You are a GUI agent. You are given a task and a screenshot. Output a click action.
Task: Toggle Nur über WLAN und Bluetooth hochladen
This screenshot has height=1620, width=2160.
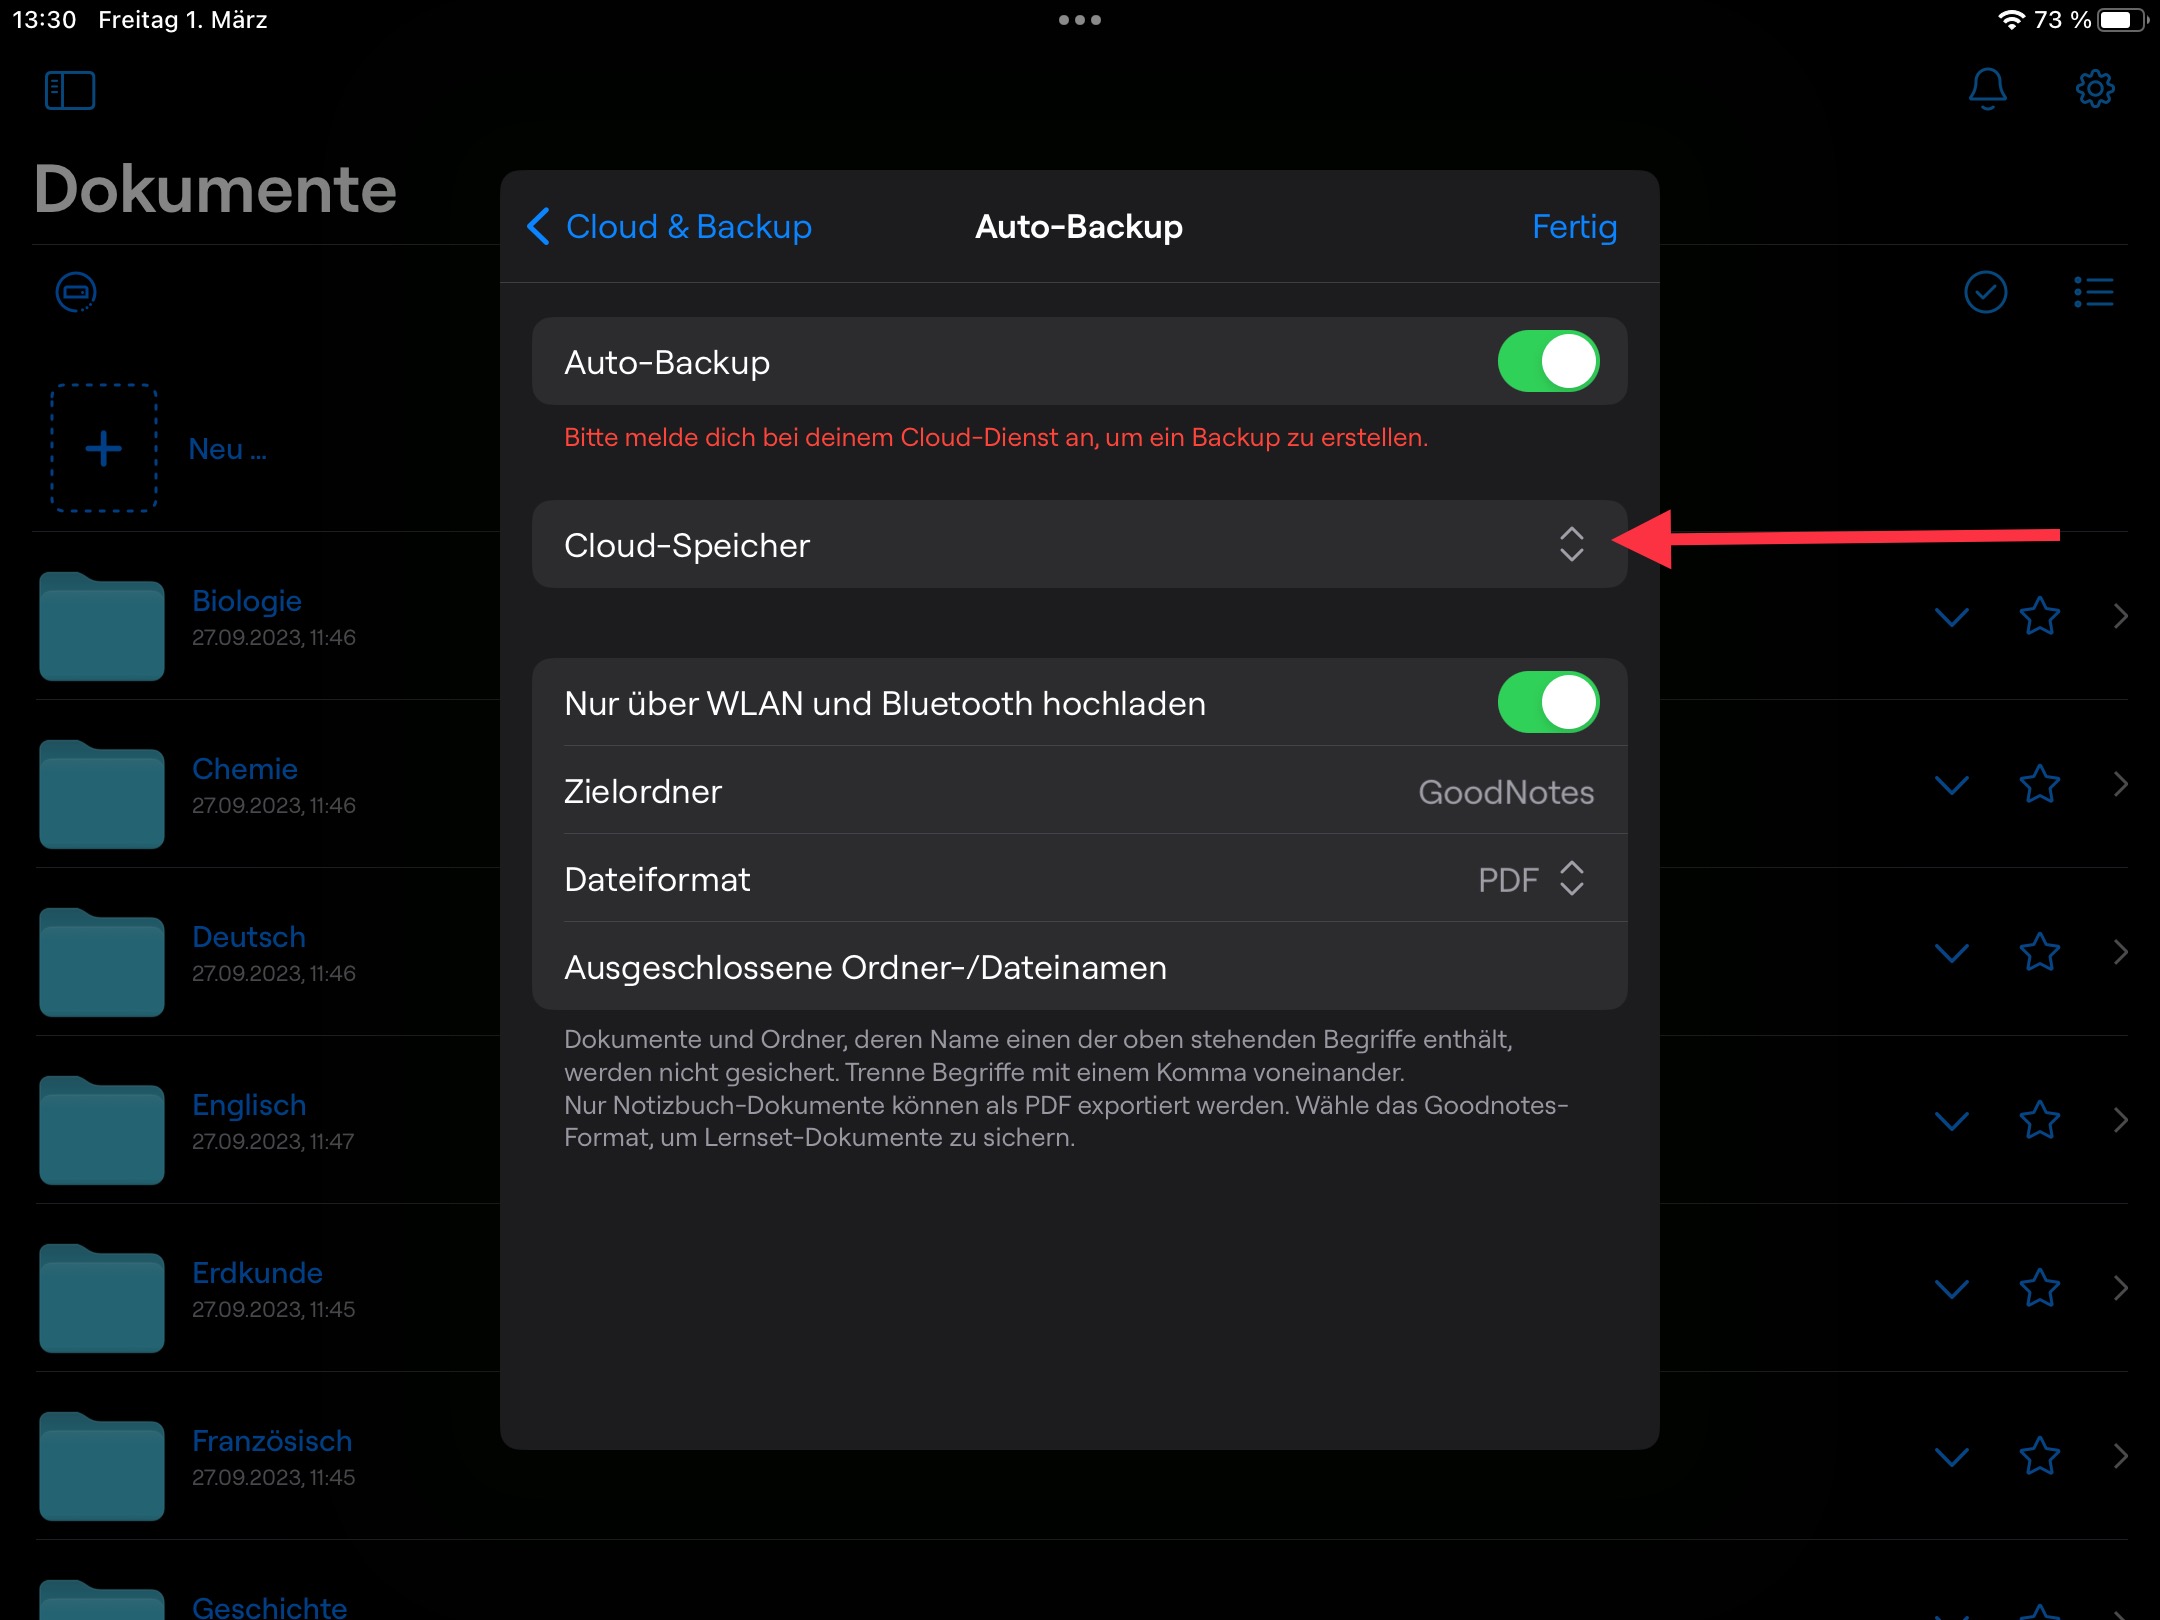pos(1547,703)
